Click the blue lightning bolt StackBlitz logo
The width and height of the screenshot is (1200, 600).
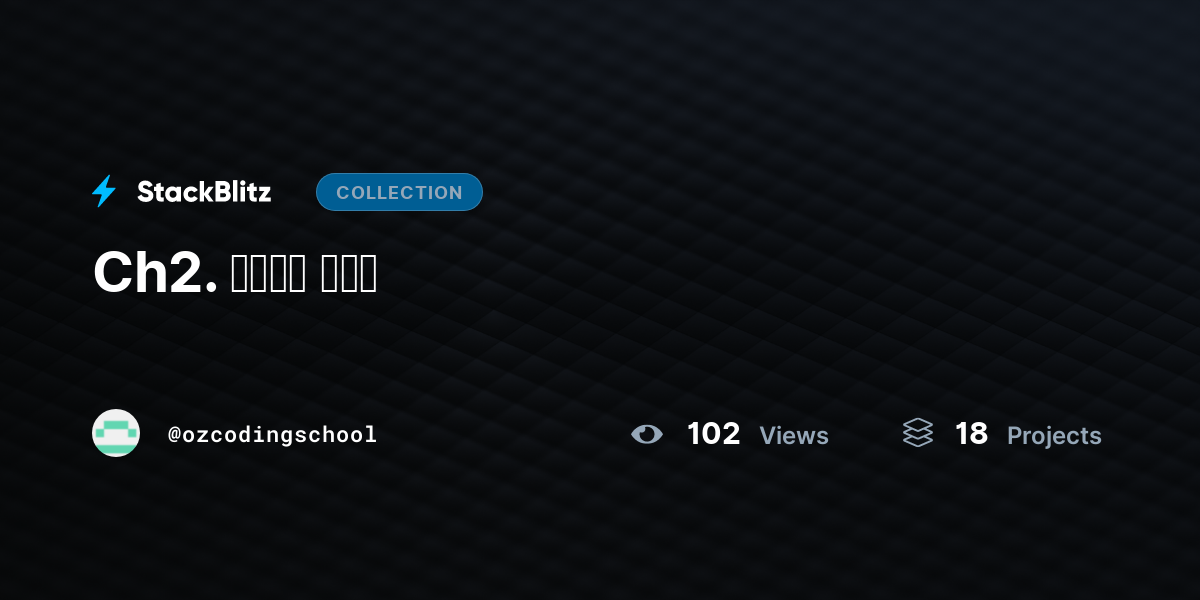tap(104, 191)
